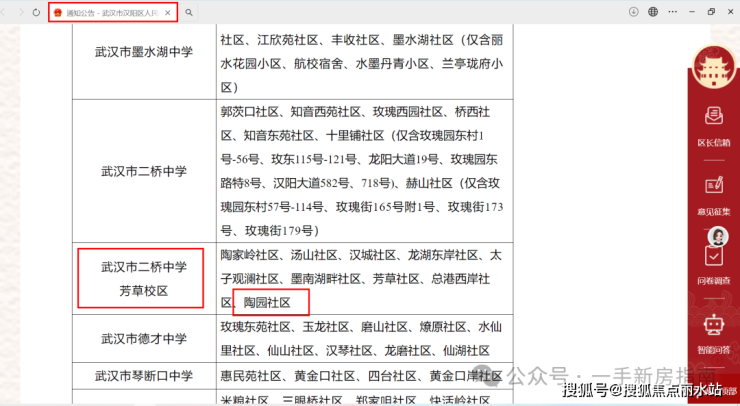The height and width of the screenshot is (406, 740).
Task: Open 区长信箱 mailbox icon
Action: [714, 116]
